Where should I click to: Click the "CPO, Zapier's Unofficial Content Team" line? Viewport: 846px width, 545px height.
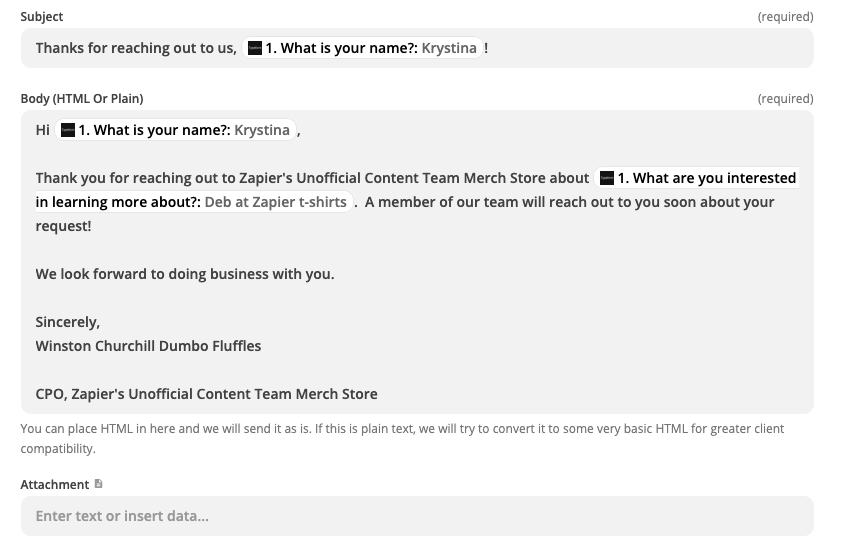(x=206, y=394)
